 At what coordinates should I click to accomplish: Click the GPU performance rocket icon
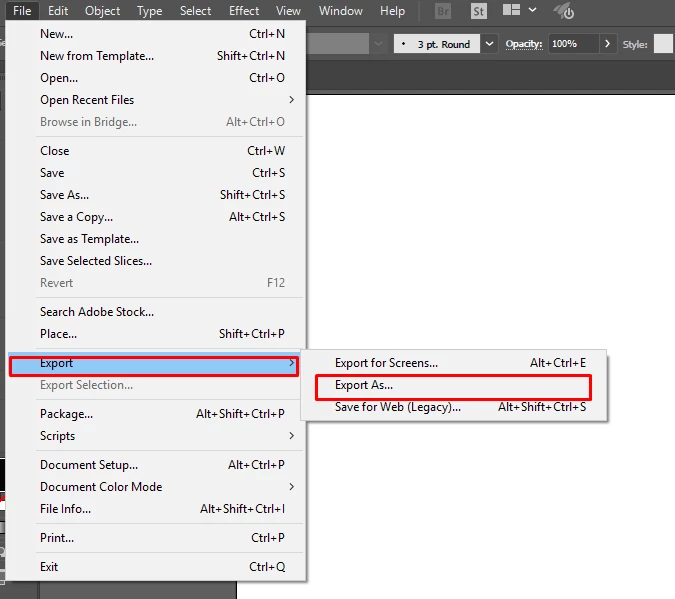[x=564, y=11]
